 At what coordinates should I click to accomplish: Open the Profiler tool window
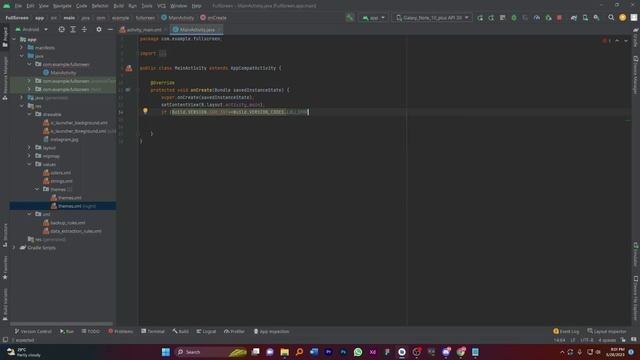(234, 331)
